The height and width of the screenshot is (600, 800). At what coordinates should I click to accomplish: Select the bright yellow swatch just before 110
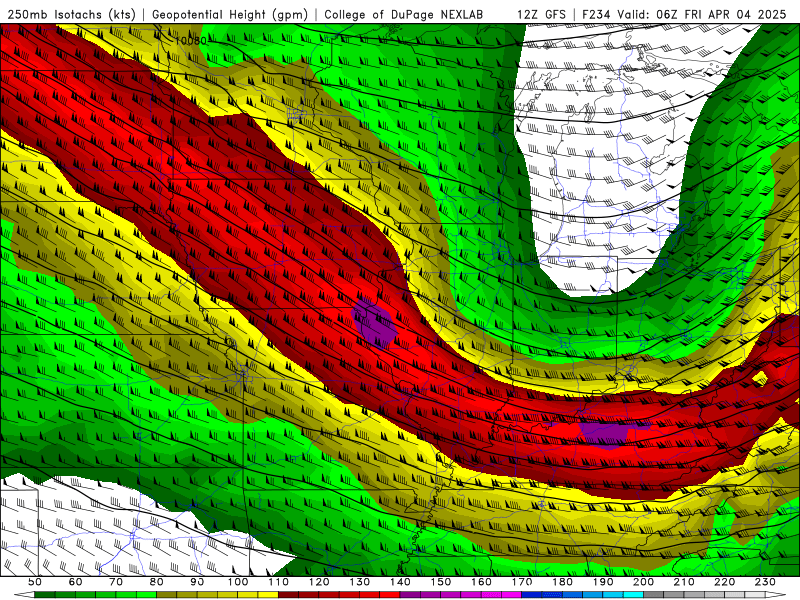coord(268,595)
